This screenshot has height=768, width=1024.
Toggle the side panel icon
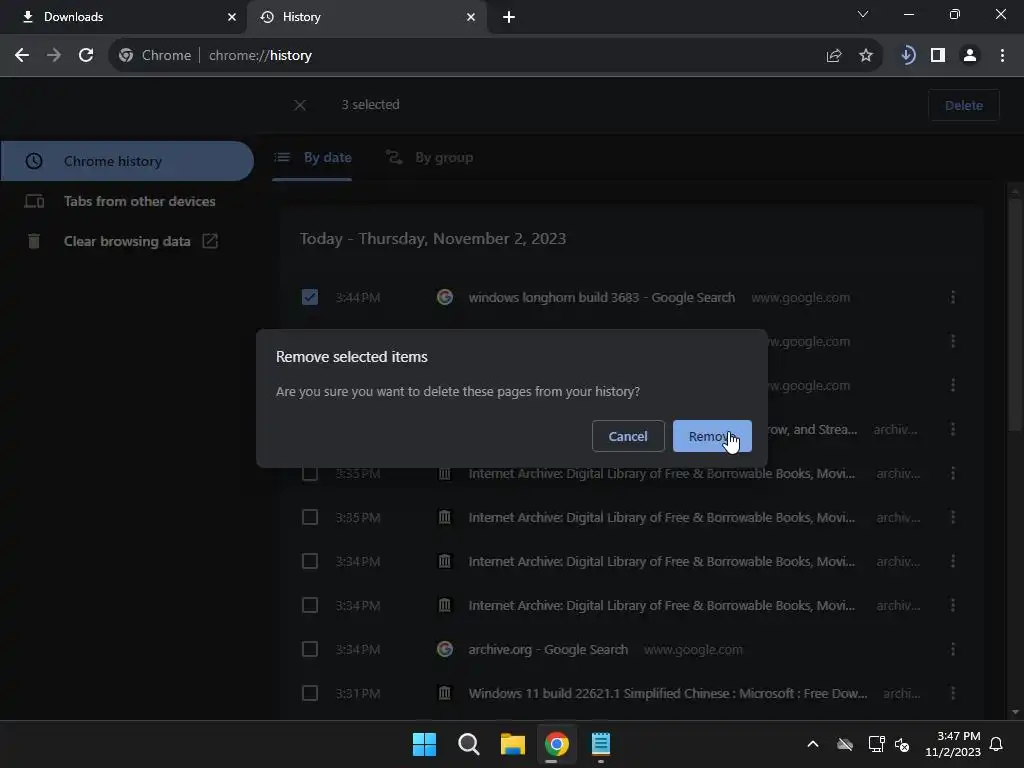938,56
